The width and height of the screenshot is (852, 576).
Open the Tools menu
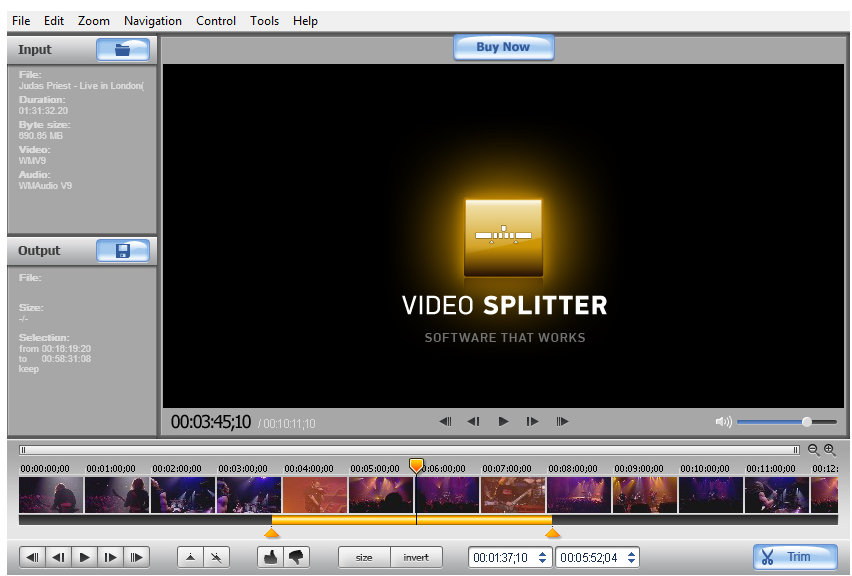264,20
